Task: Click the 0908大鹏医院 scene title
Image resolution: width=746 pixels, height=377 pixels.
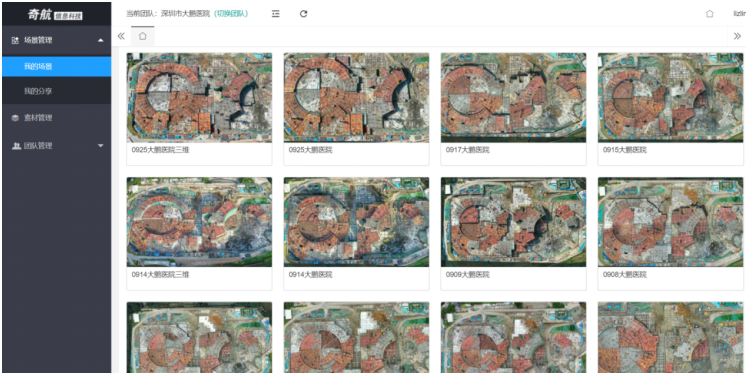Action: (625, 275)
